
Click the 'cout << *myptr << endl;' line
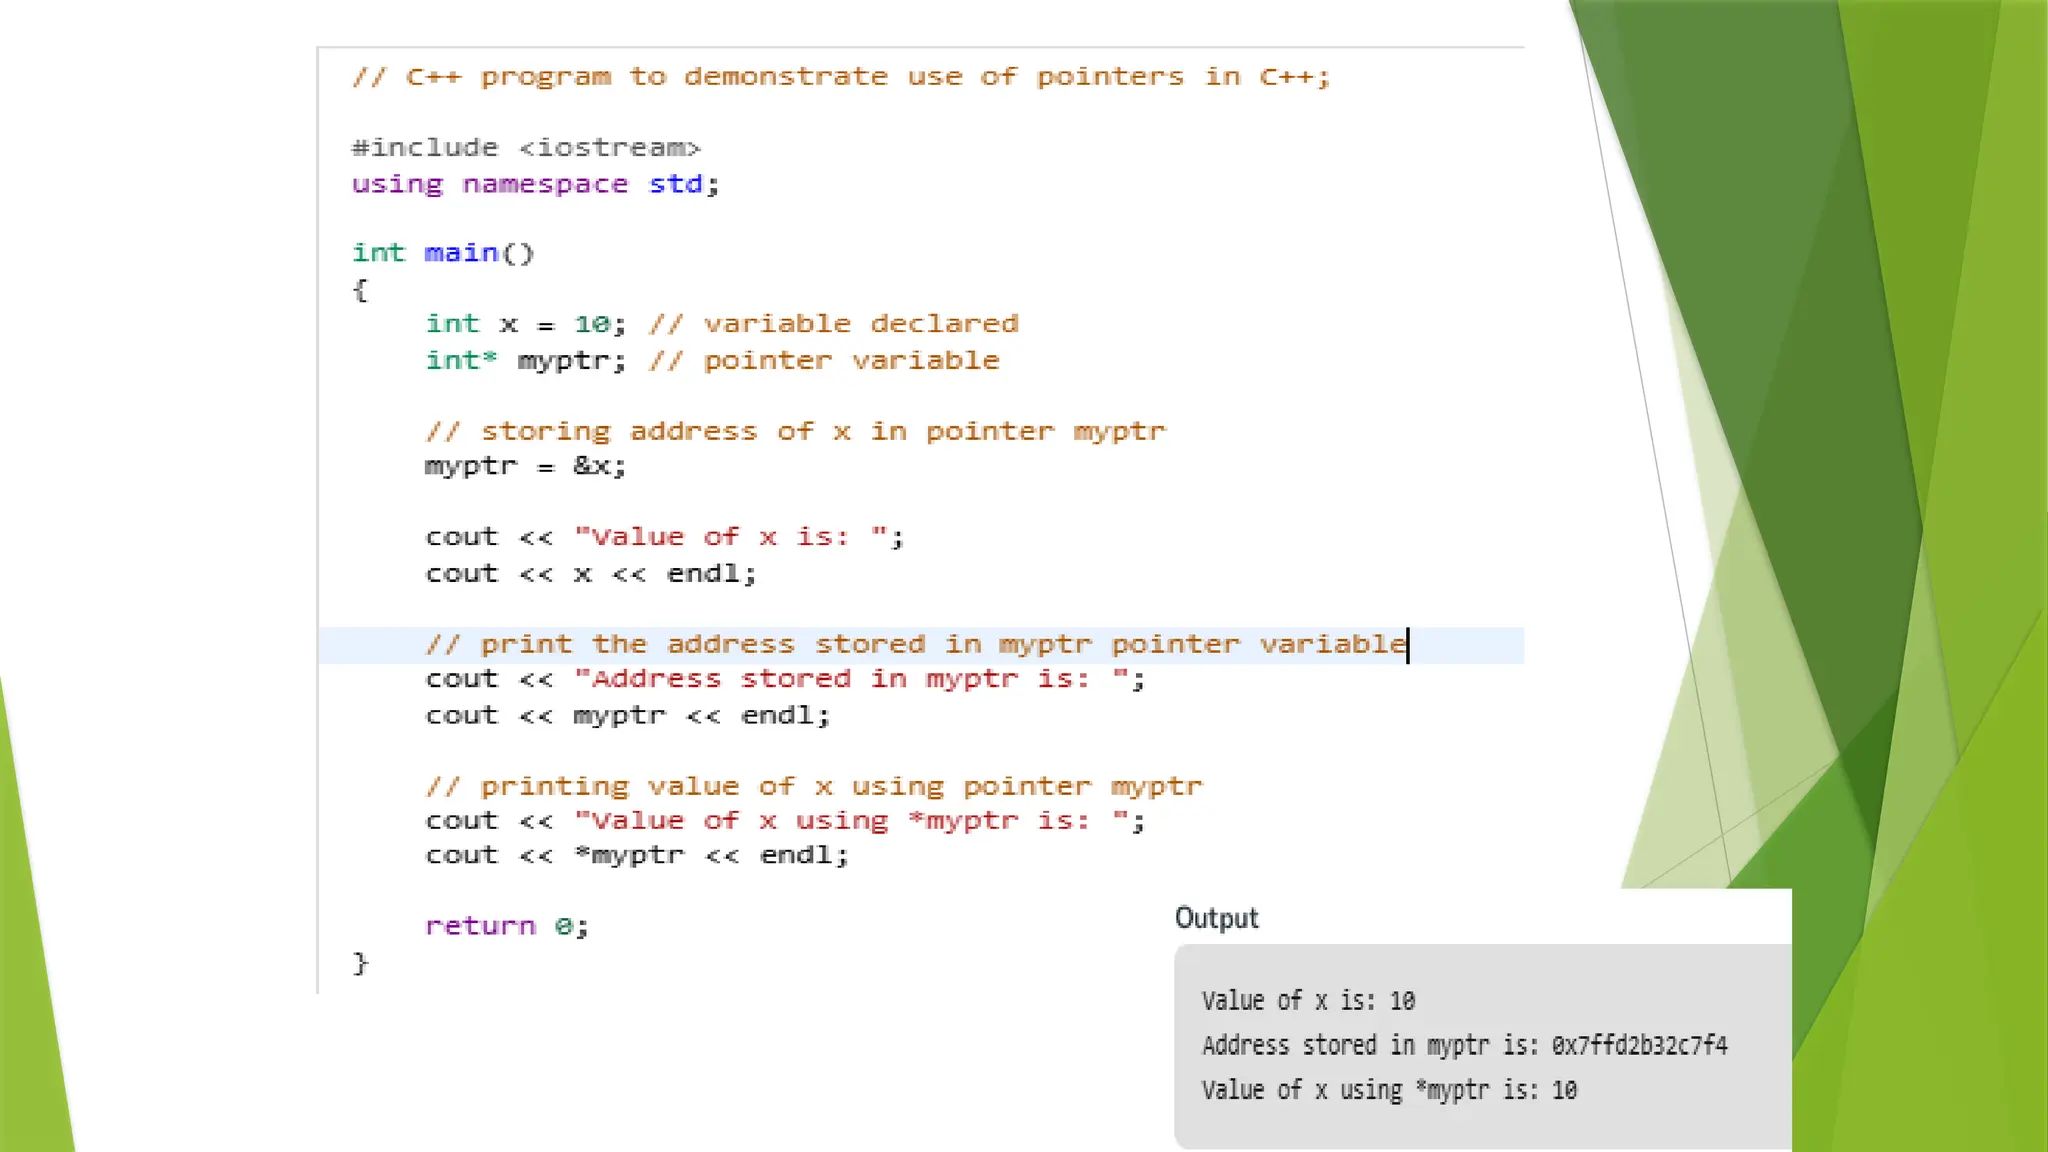[x=636, y=856]
